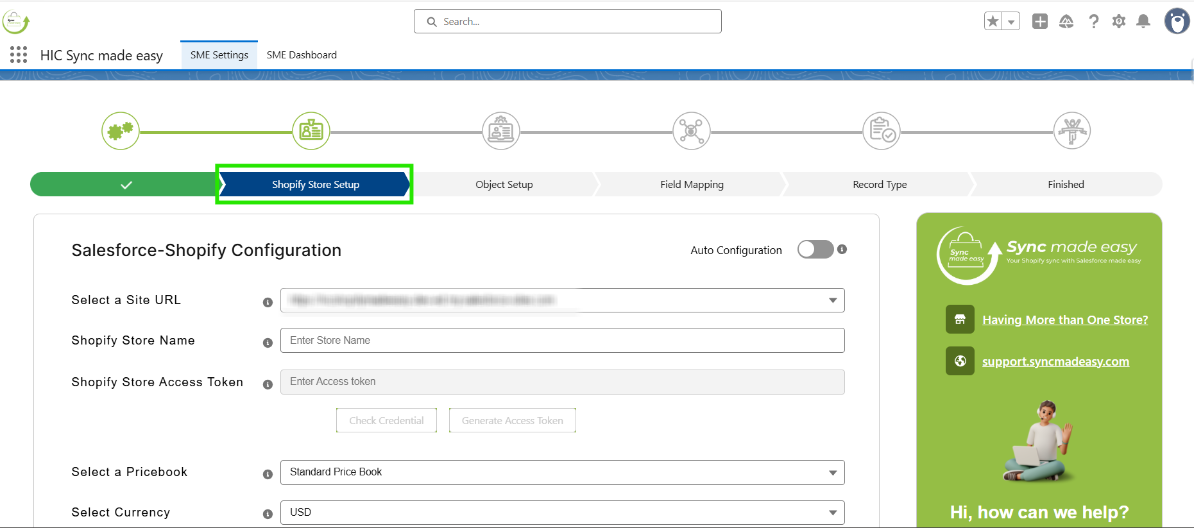Click the info icon beside Select a Pricebook
1194x528 pixels.
point(267,474)
